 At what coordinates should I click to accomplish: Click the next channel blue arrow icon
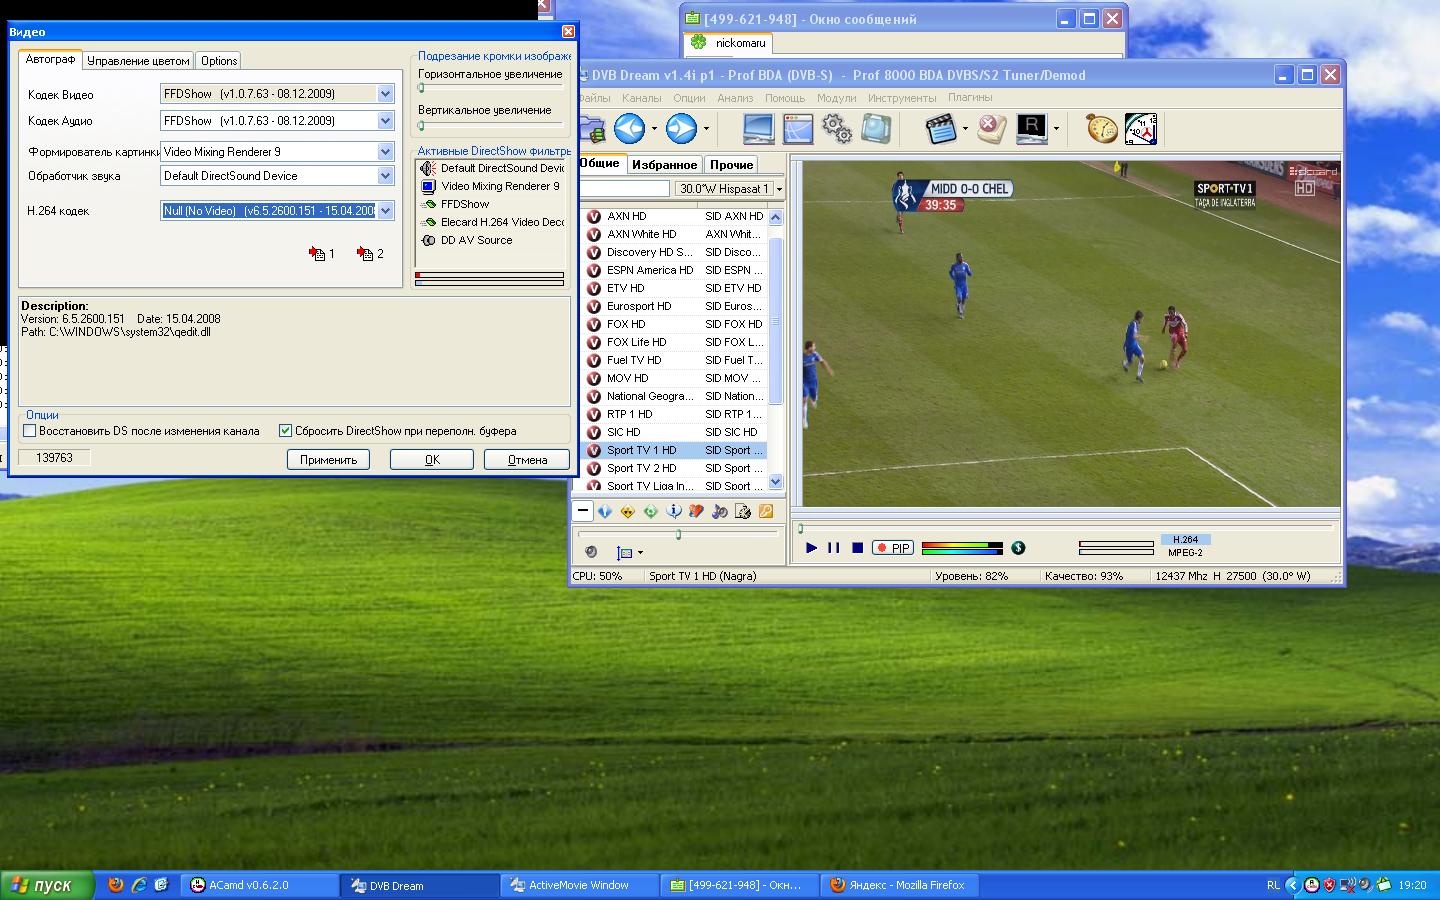point(681,128)
